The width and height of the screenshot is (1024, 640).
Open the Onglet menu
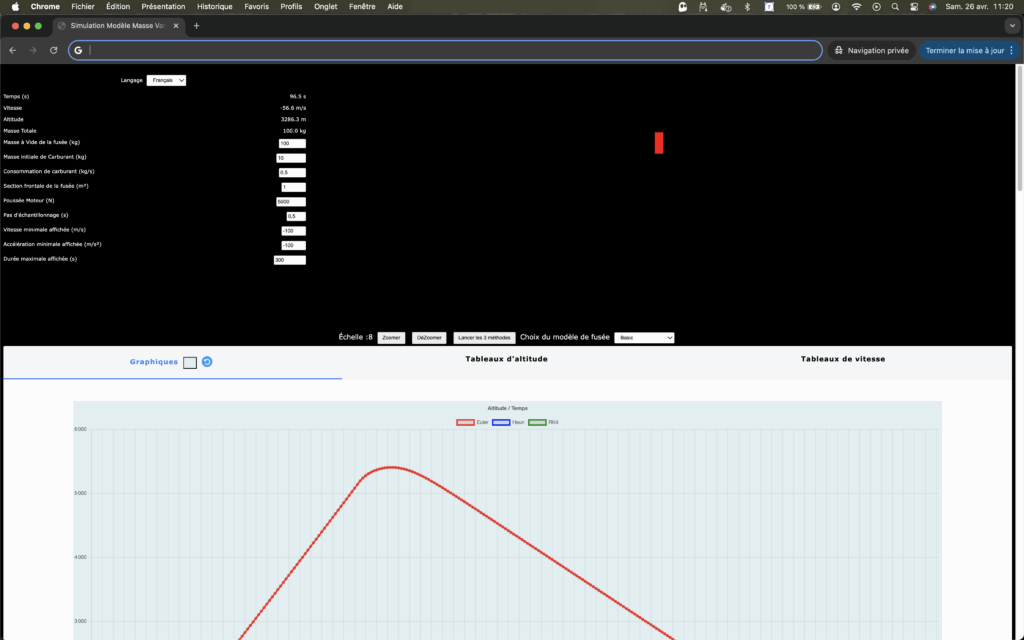click(x=325, y=7)
